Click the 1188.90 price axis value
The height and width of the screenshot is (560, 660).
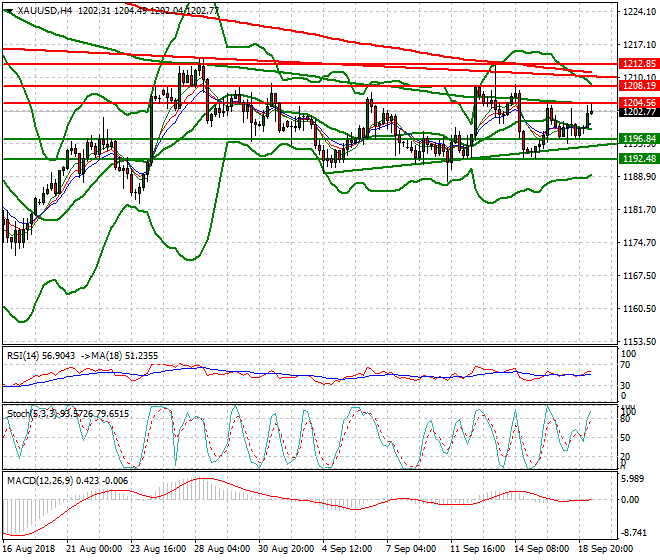coord(639,177)
